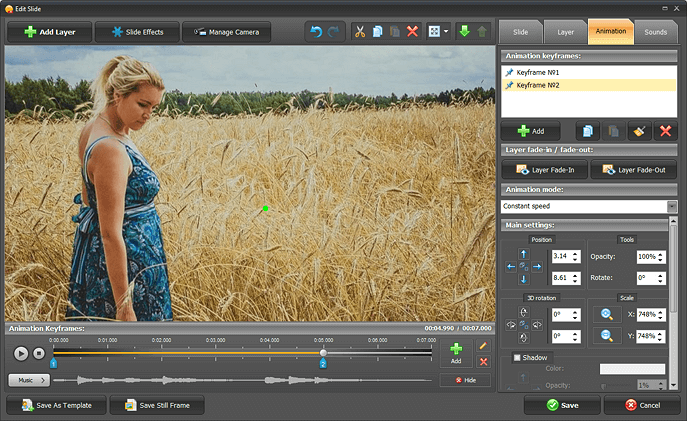Switch to the Layer tab
The image size is (687, 421).
566,32
